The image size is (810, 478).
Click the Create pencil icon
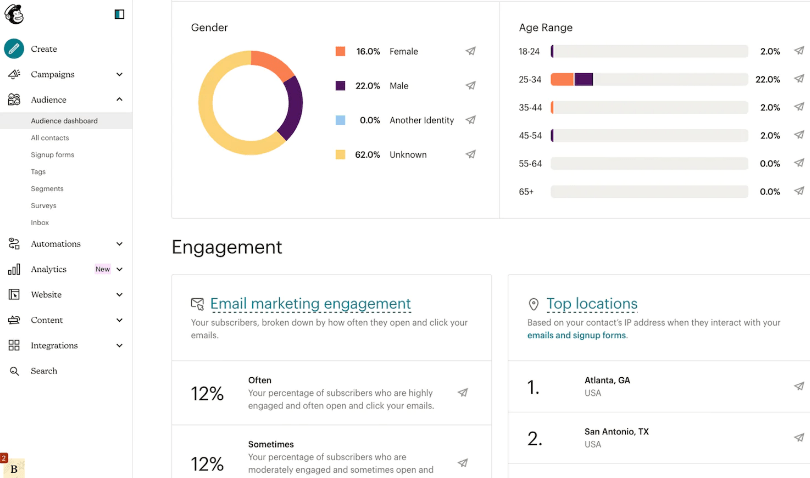[x=14, y=49]
